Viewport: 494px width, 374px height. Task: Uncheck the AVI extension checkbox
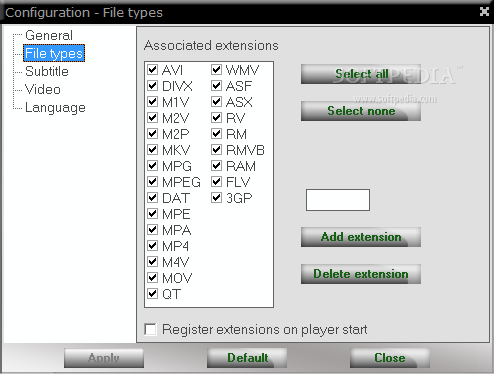(153, 70)
